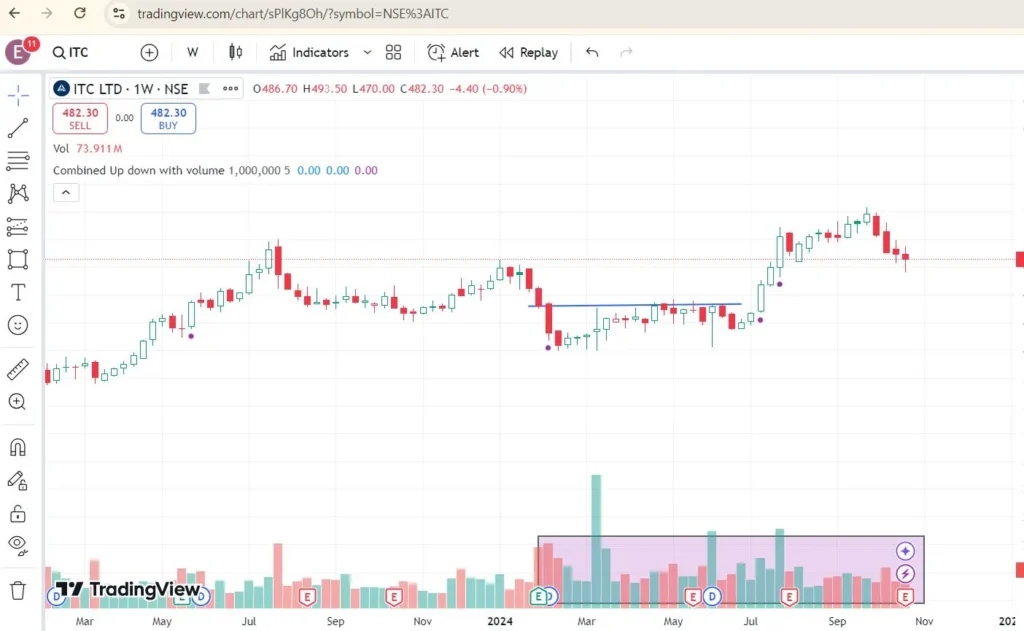Hide all drawings with eye icon
The height and width of the screenshot is (631, 1024).
(18, 544)
